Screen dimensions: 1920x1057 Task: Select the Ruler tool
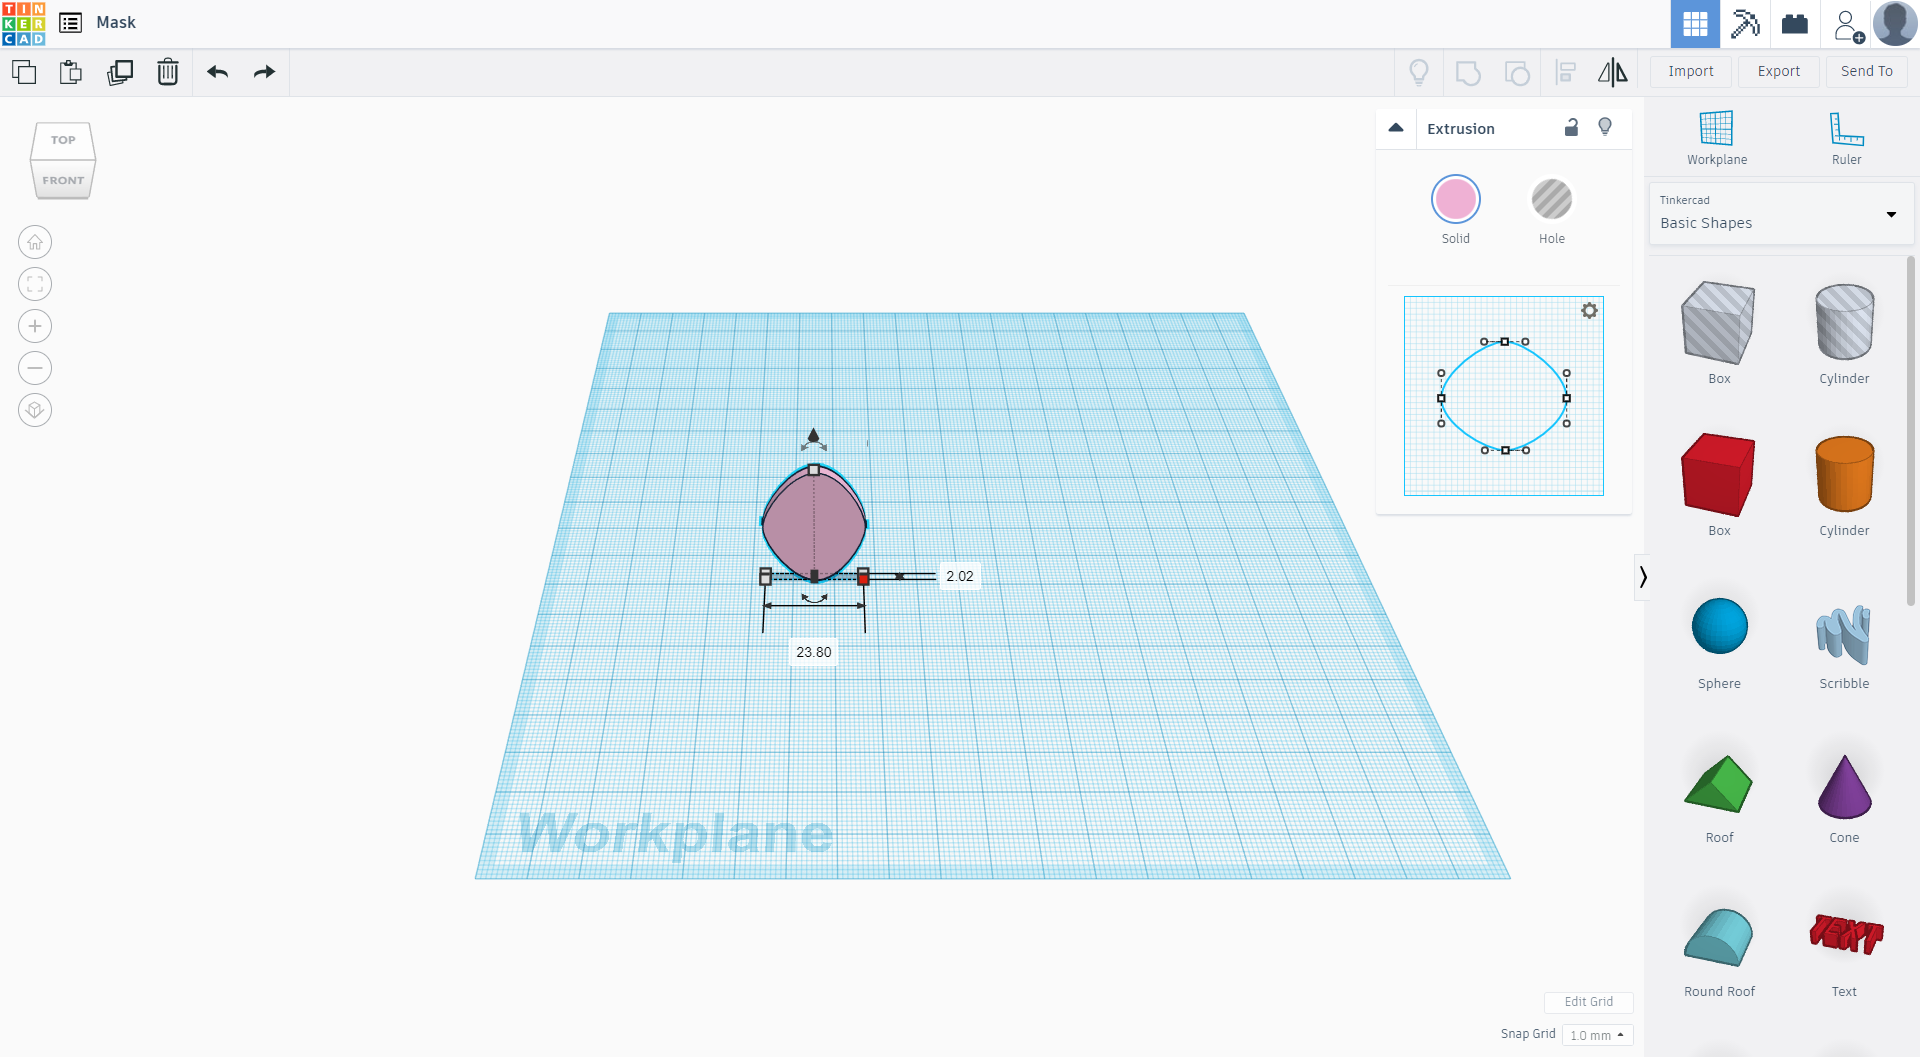[x=1846, y=138]
